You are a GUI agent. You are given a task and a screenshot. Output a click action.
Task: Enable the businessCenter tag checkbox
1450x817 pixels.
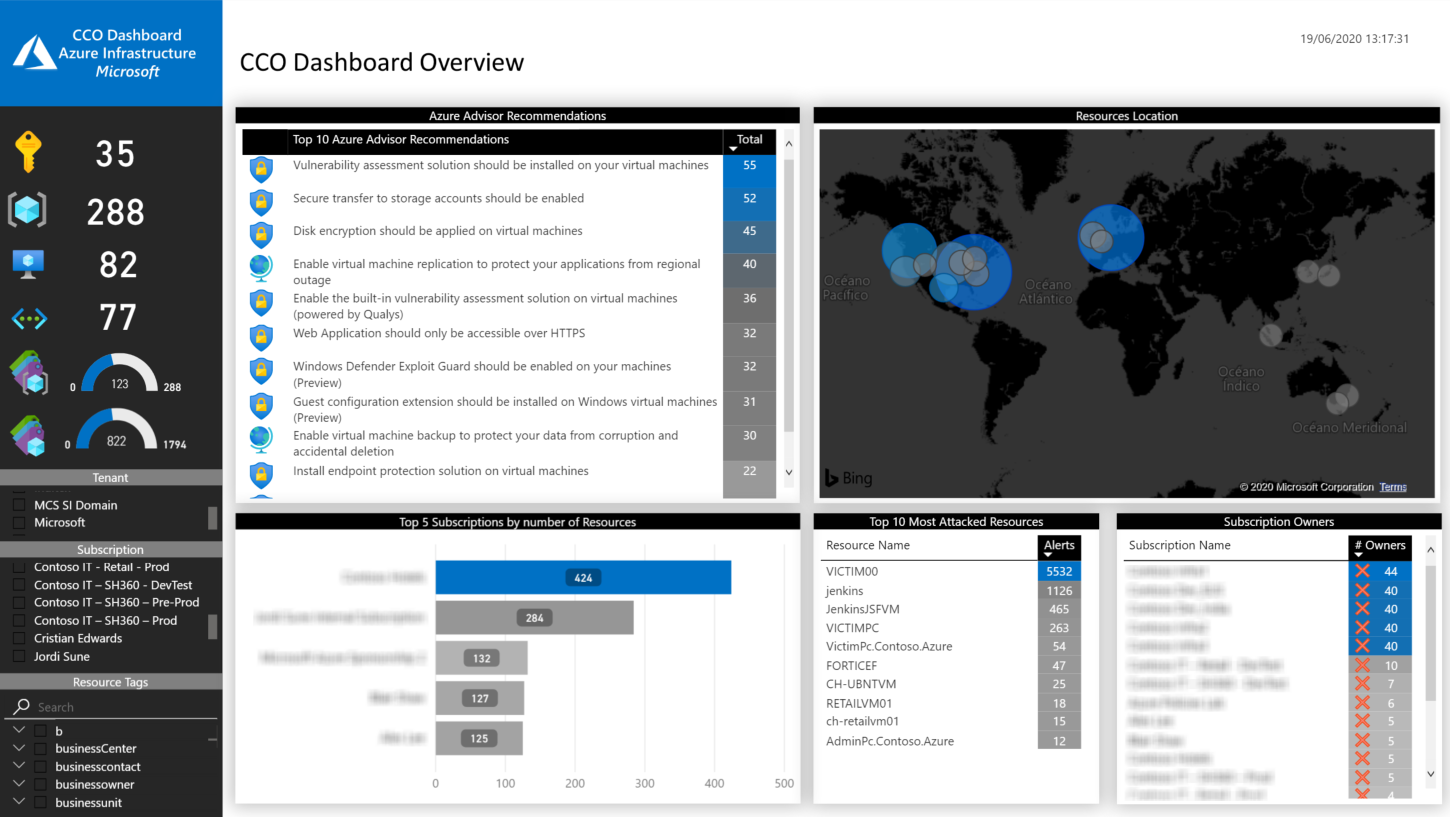[41, 748]
